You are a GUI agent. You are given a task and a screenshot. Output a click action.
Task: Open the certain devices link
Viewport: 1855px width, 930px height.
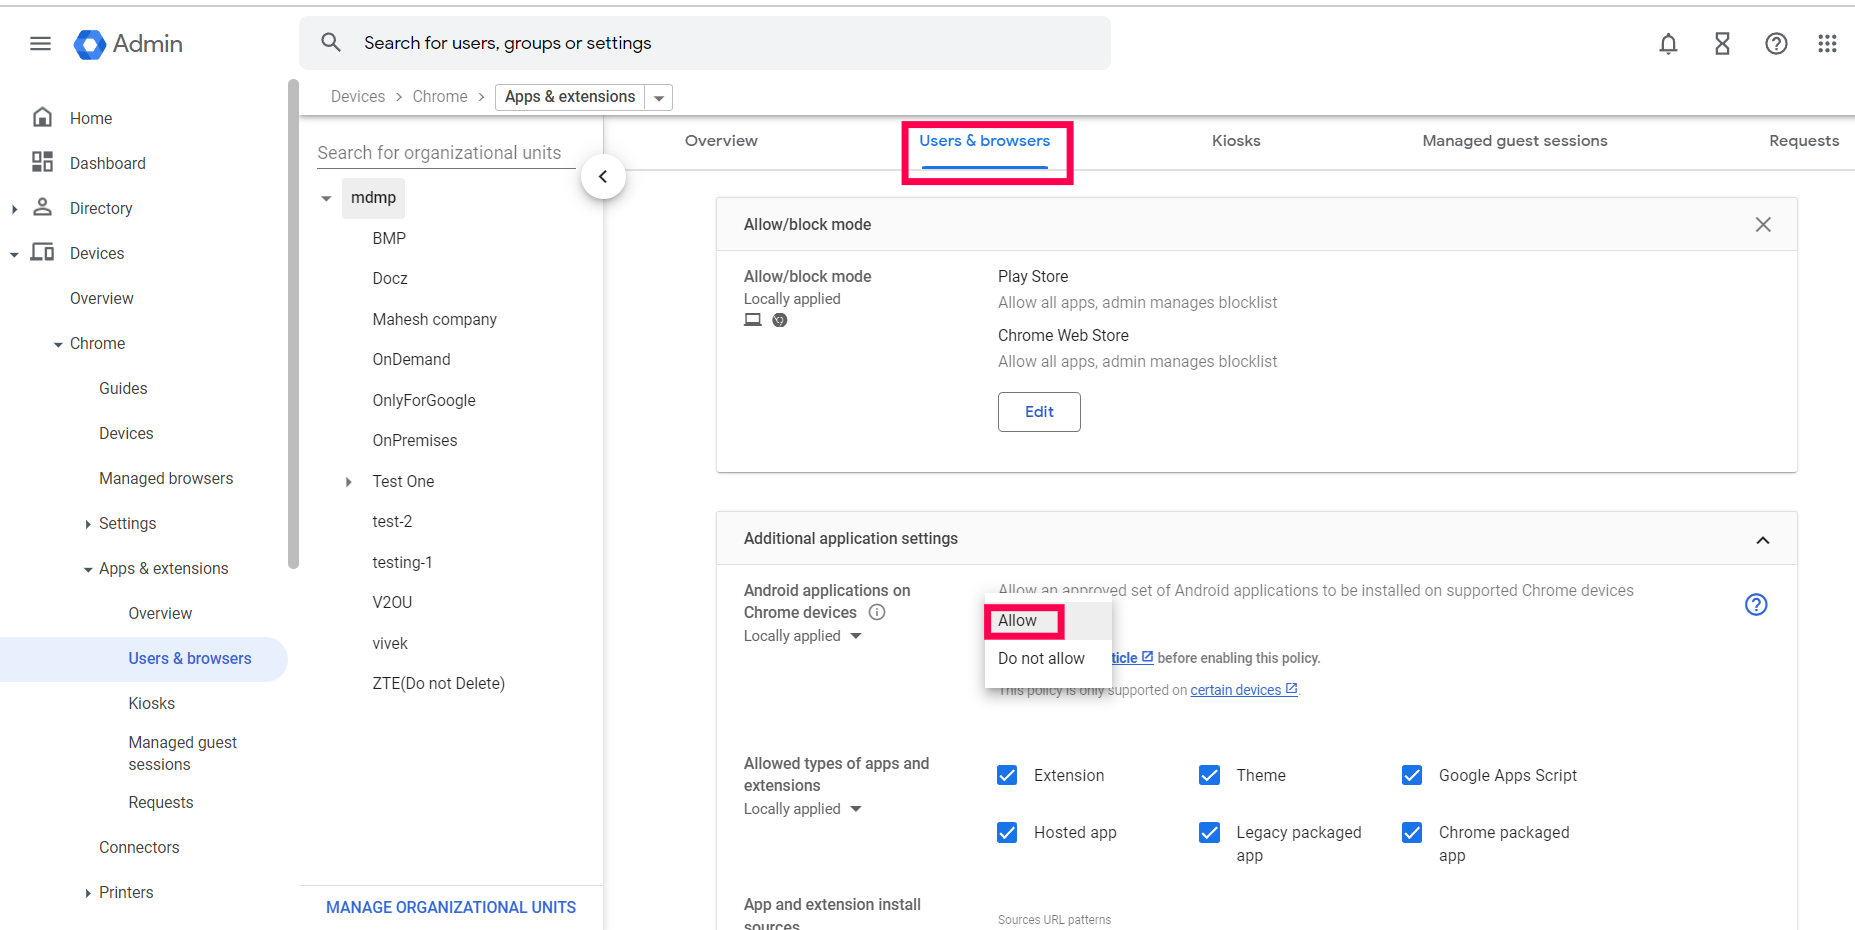tap(1236, 690)
